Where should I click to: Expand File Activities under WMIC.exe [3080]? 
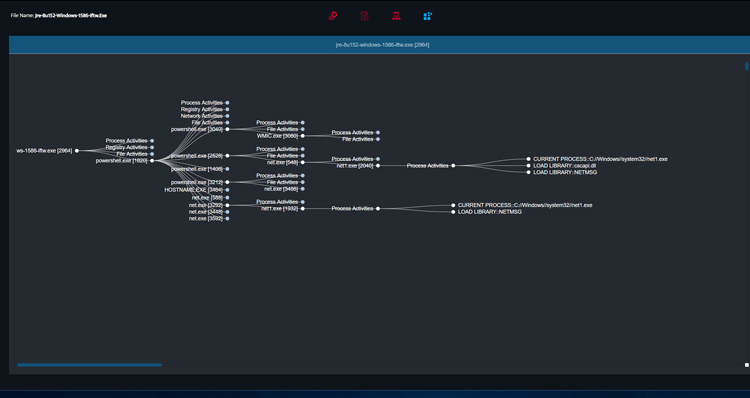coord(378,139)
